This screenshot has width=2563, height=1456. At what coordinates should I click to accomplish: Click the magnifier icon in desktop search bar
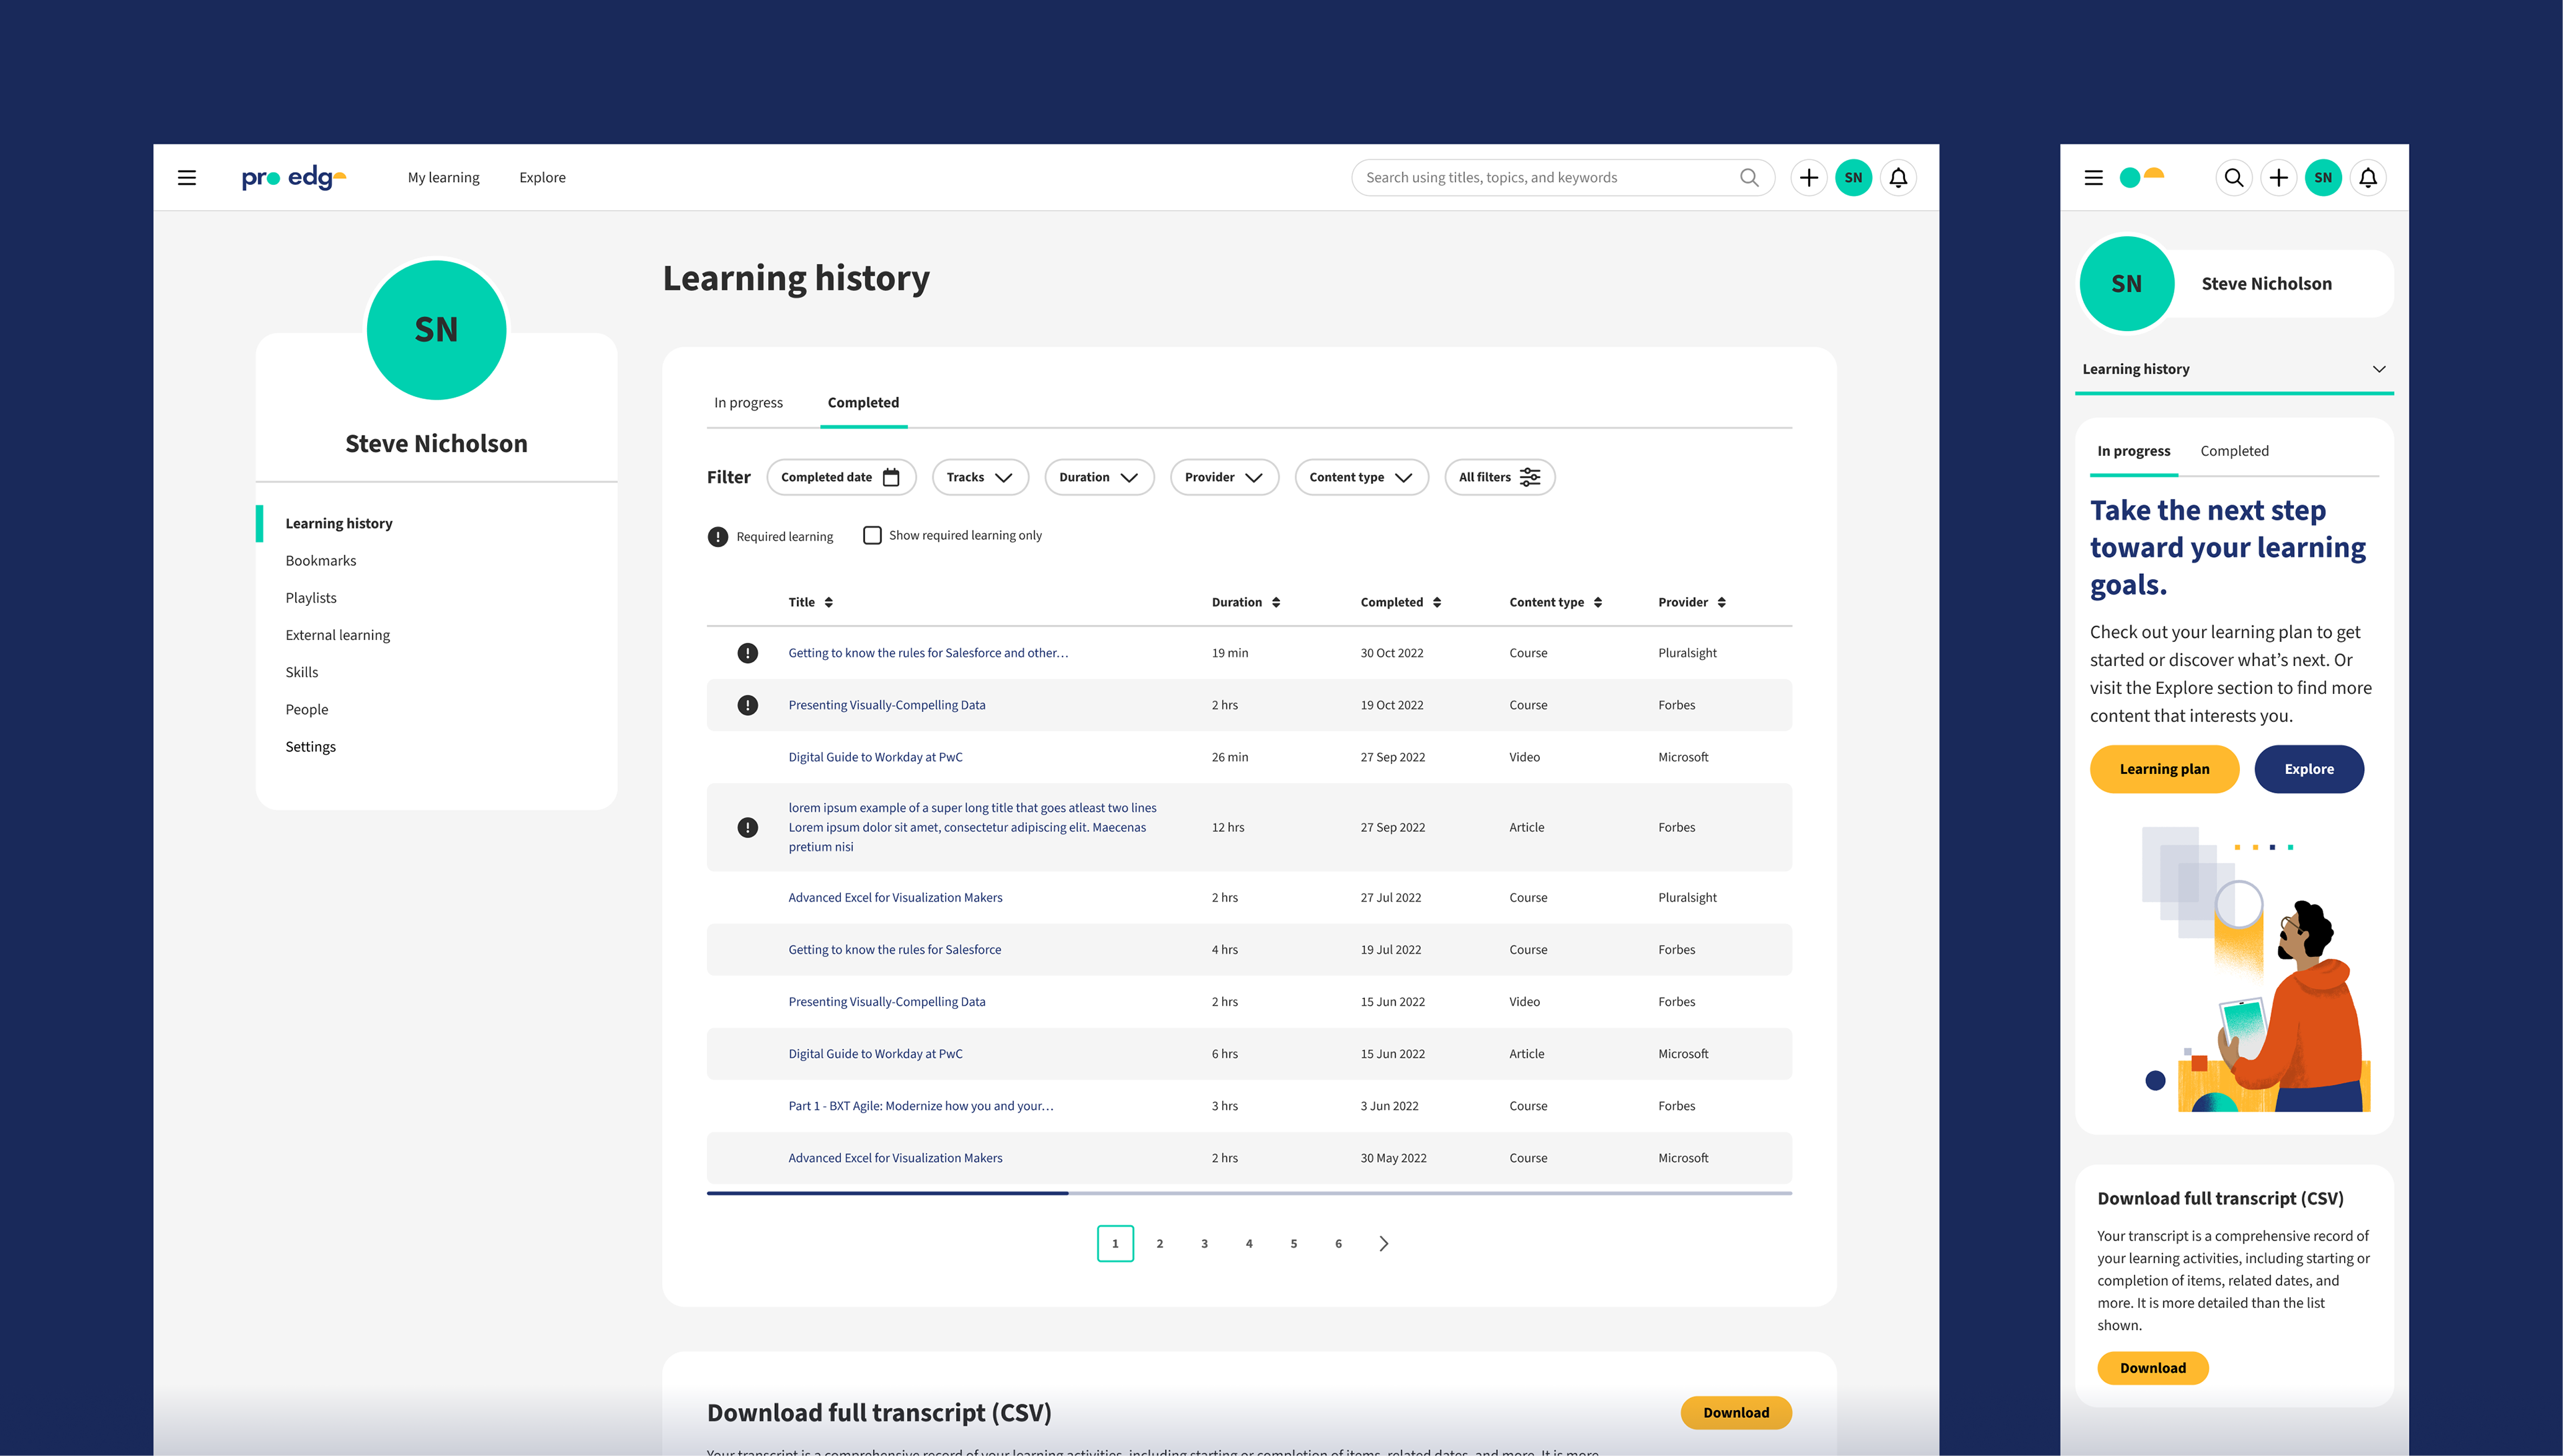pos(1749,178)
